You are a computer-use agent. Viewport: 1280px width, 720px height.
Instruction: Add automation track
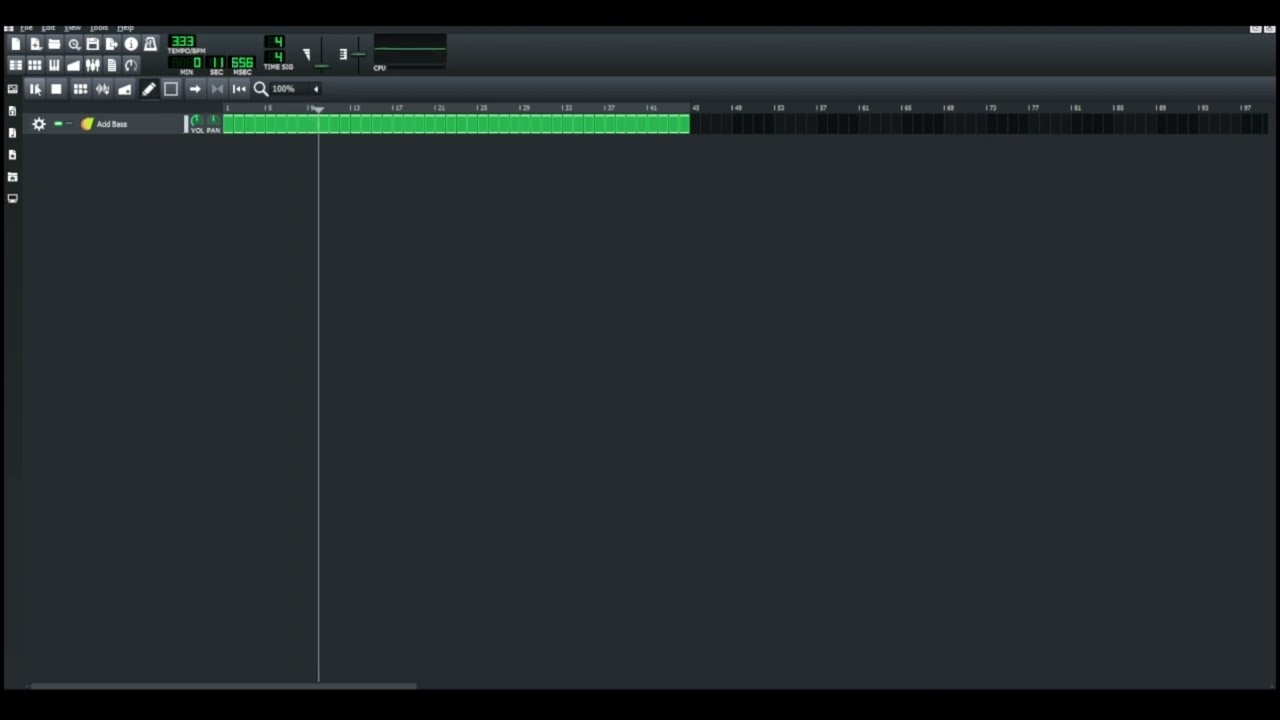124,89
